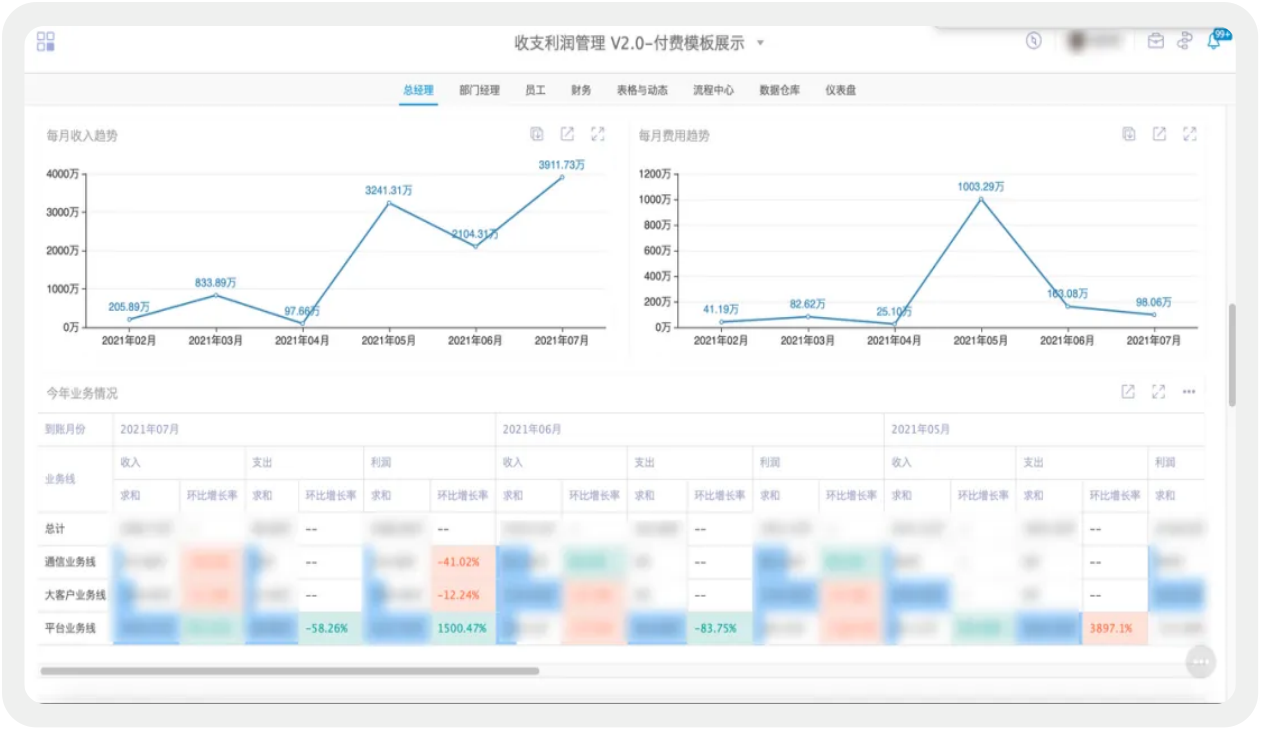The image size is (1262, 730).
Task: Open the app grid menu icon
Action: 46,42
